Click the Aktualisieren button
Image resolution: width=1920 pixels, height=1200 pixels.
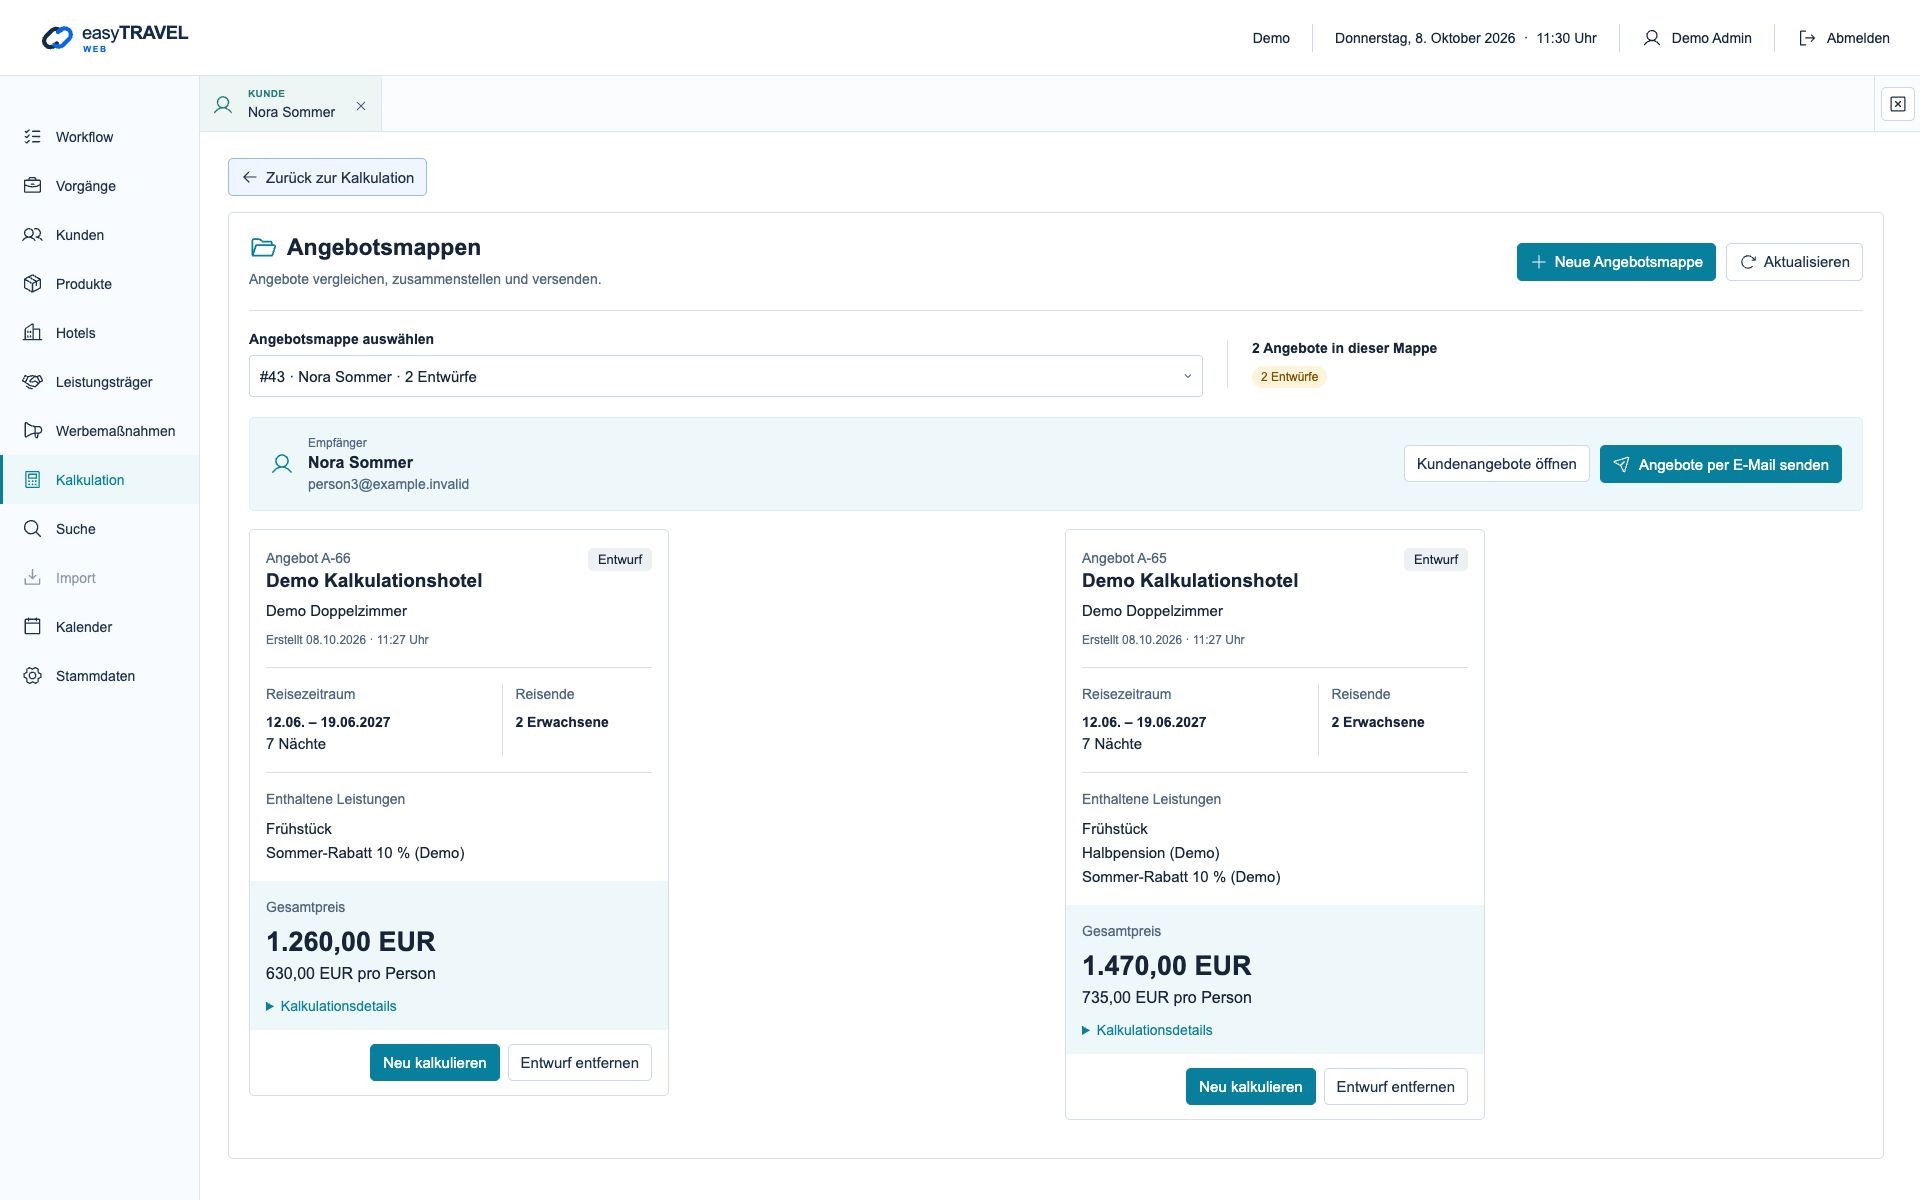1794,262
